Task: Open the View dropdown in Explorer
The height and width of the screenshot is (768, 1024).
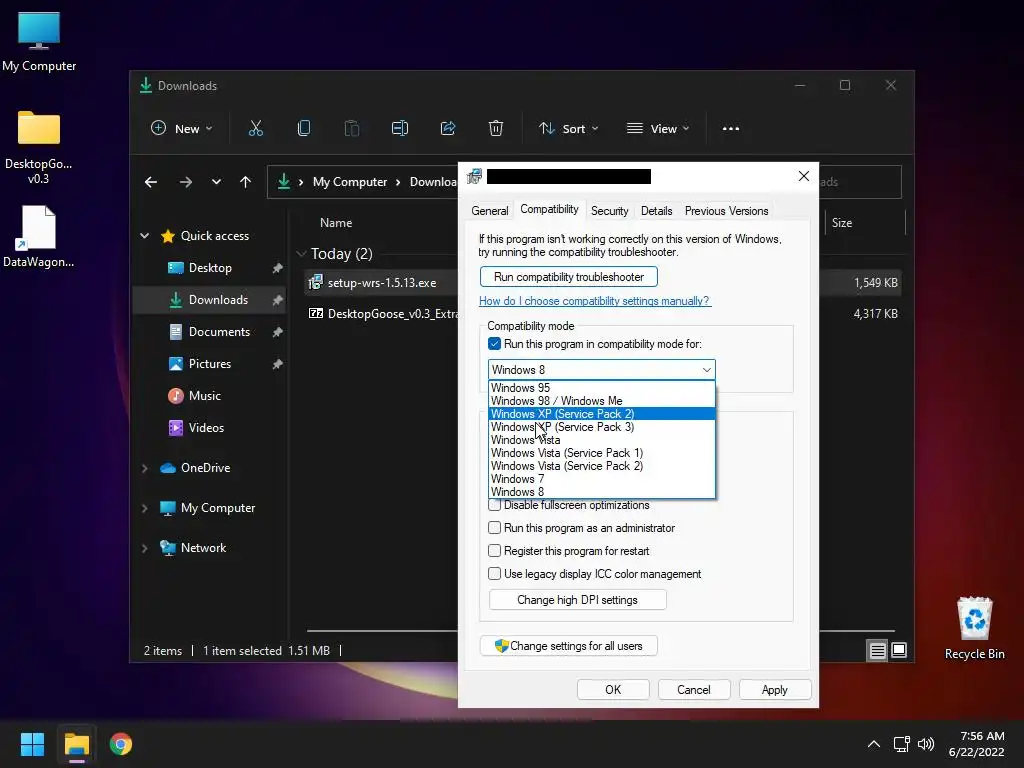Action: 658,129
